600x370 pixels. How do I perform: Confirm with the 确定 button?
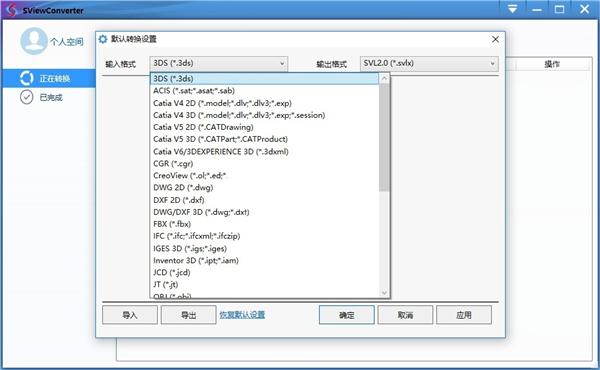347,315
